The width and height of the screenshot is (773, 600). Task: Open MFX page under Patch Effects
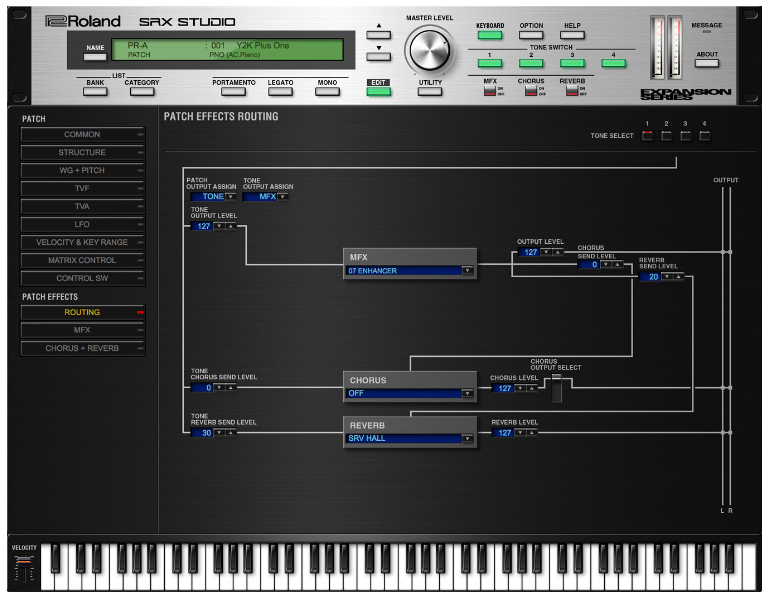[82, 330]
